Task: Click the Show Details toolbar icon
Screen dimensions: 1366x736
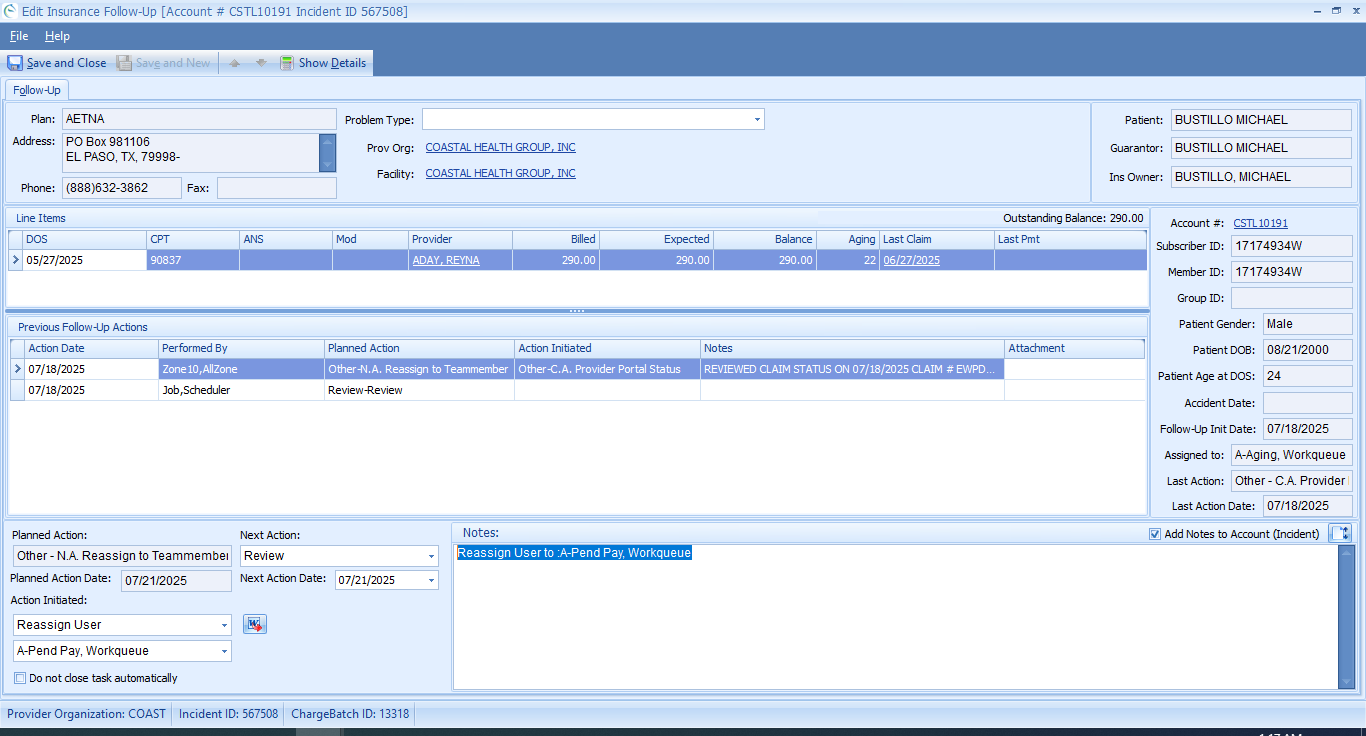Action: tap(287, 63)
